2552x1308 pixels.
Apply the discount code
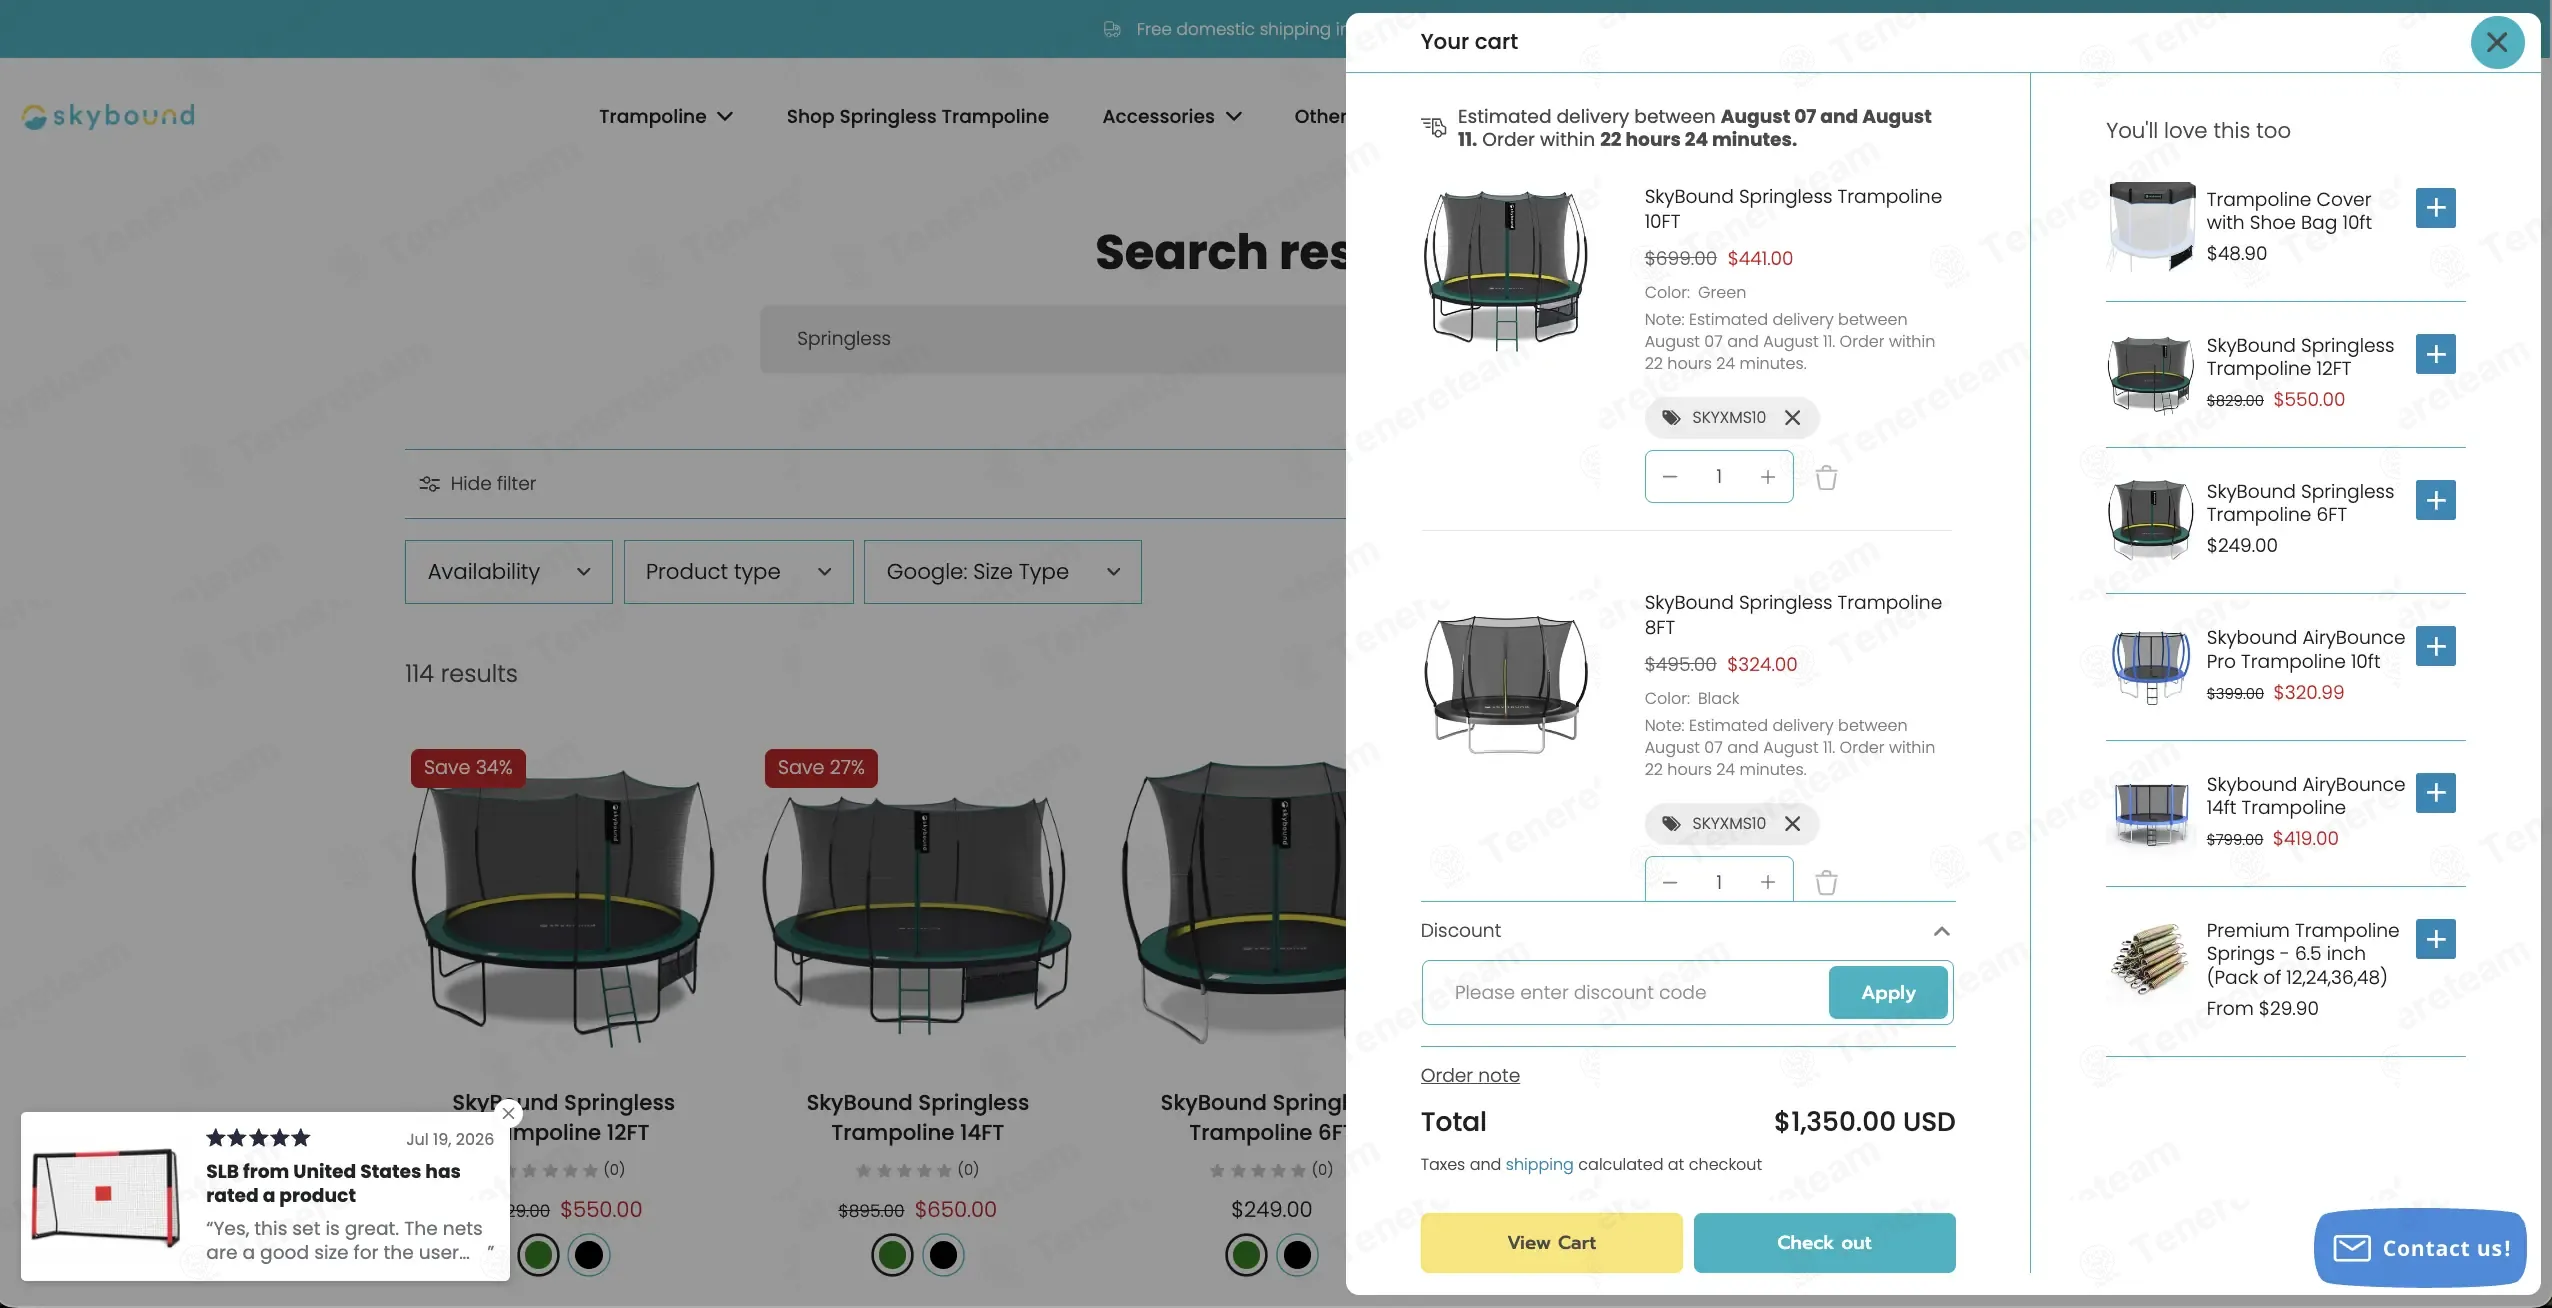pos(1888,993)
